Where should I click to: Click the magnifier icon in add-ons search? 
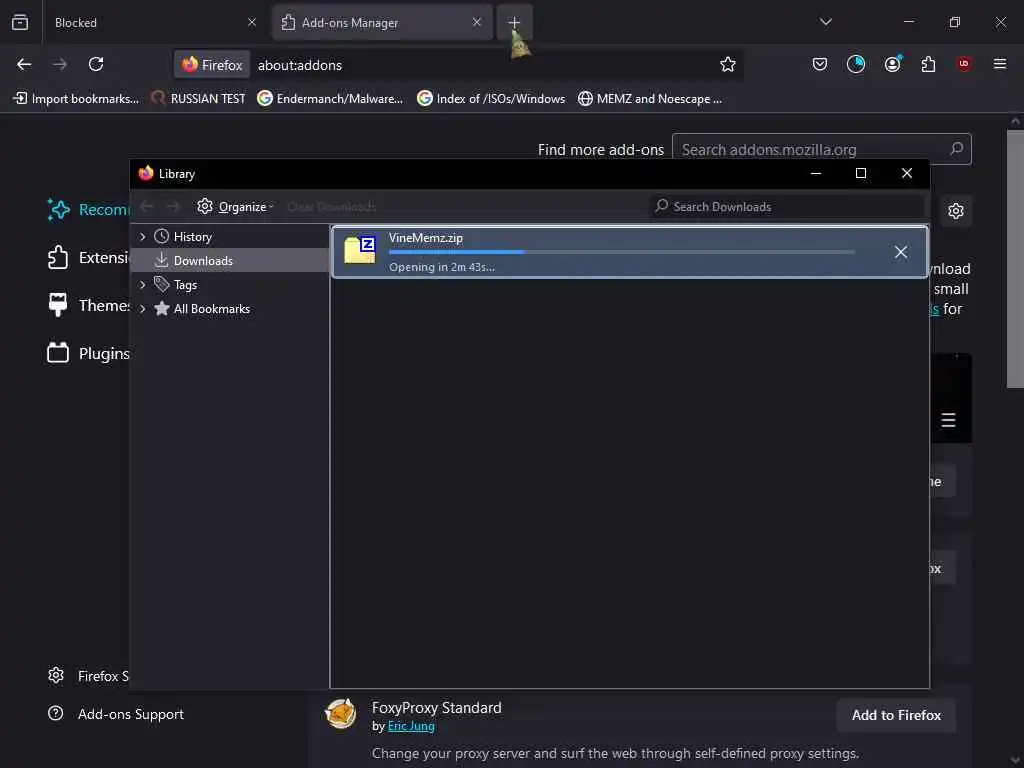click(x=957, y=149)
